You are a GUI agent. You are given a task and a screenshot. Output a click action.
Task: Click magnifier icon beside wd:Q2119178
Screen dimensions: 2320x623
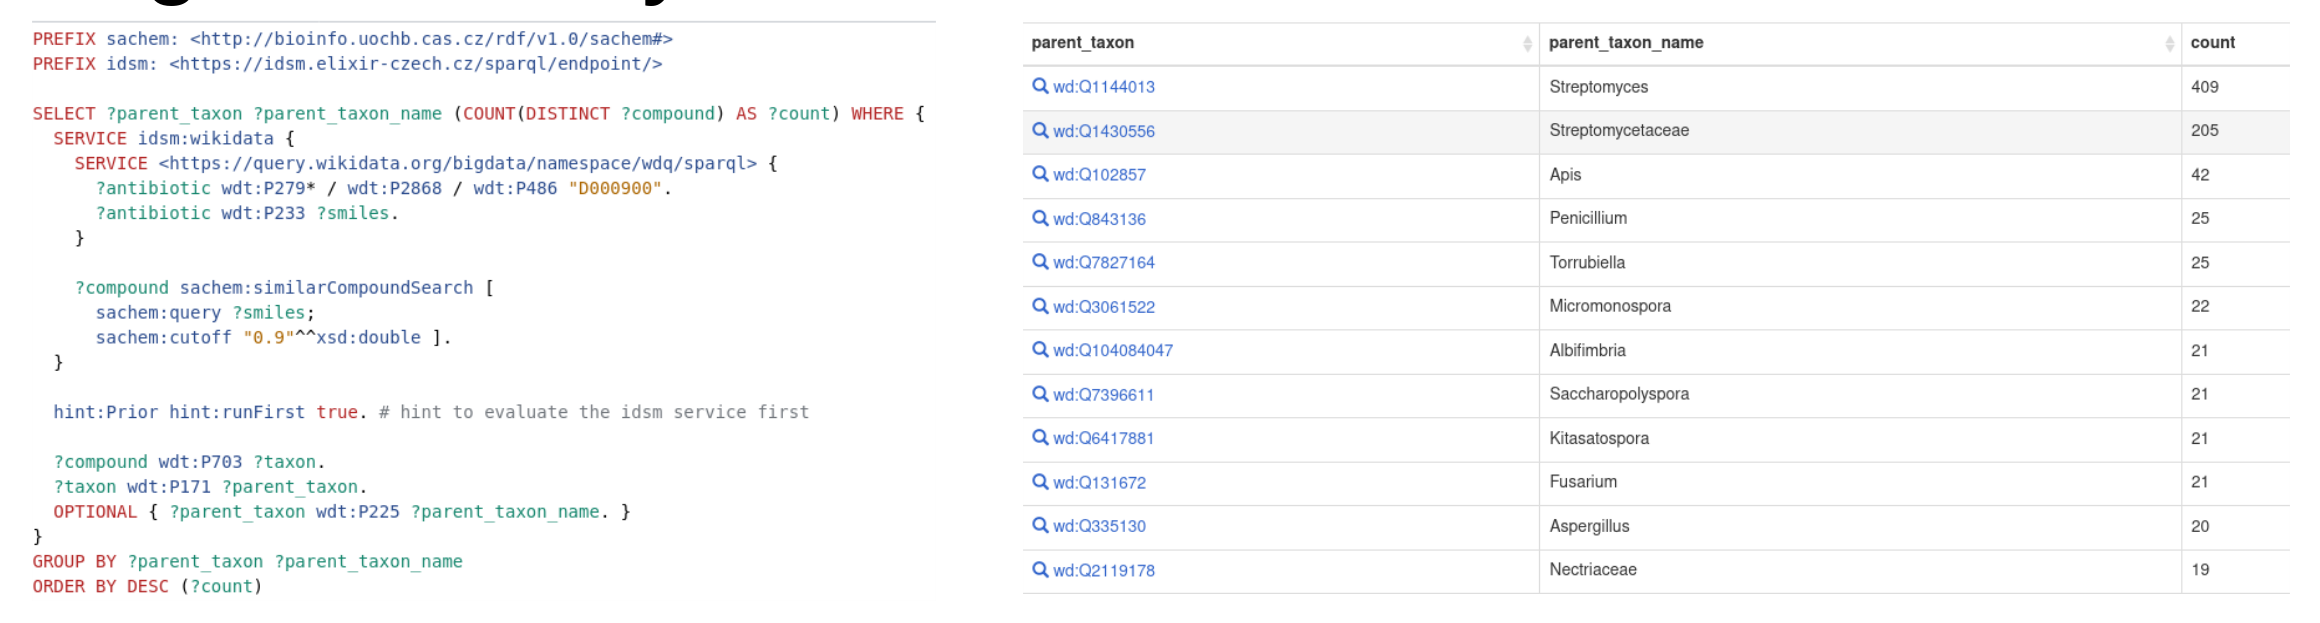[x=1040, y=570]
